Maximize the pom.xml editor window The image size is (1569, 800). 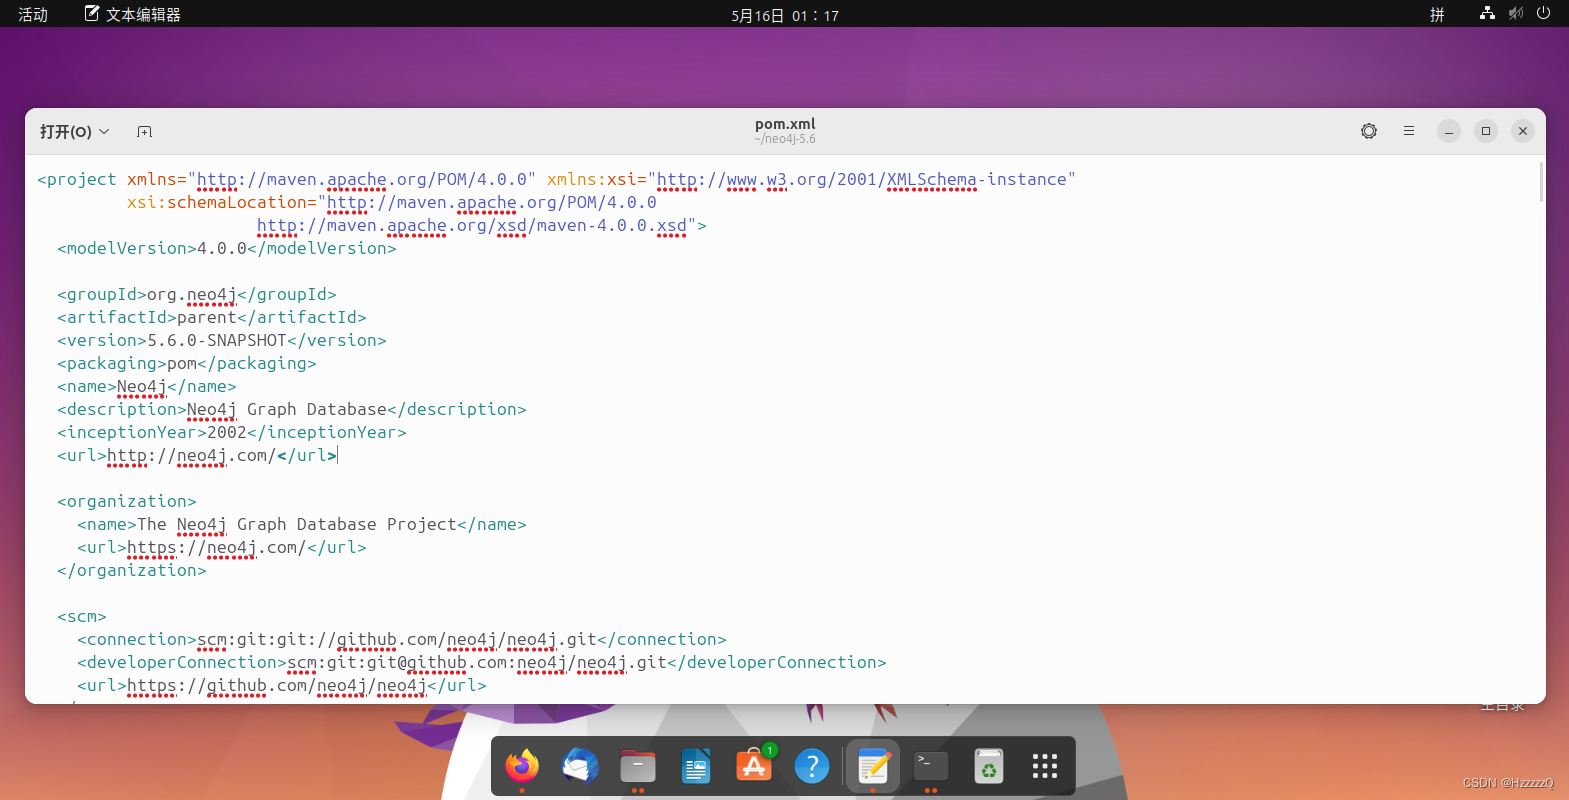click(x=1486, y=131)
